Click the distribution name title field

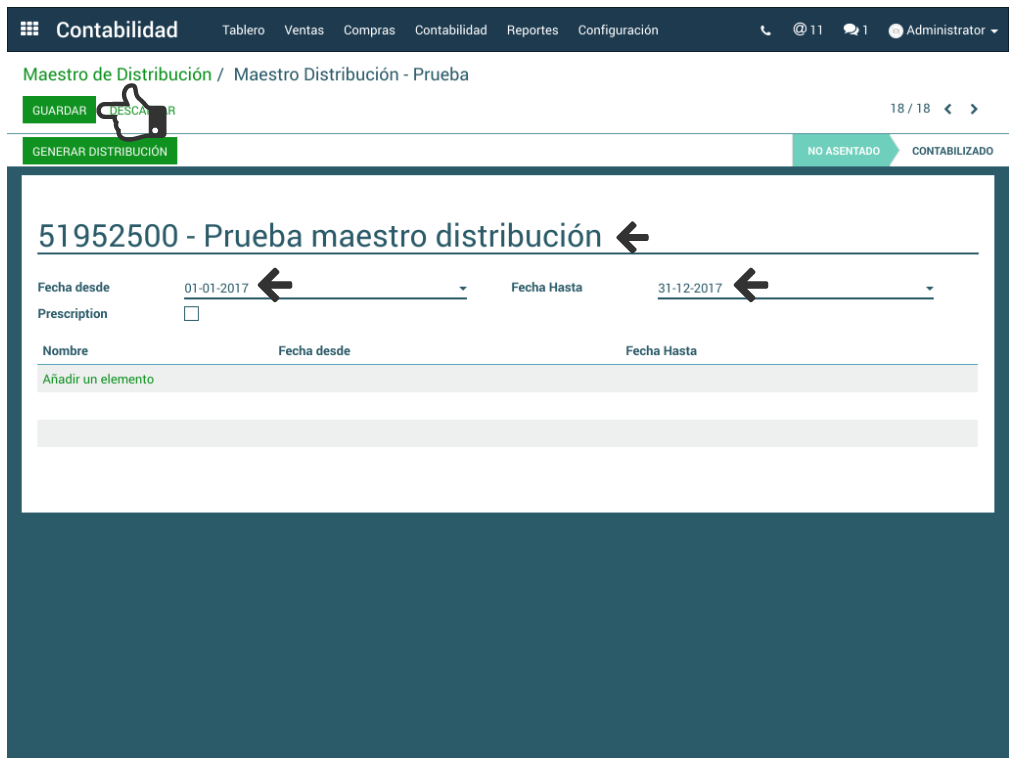320,236
